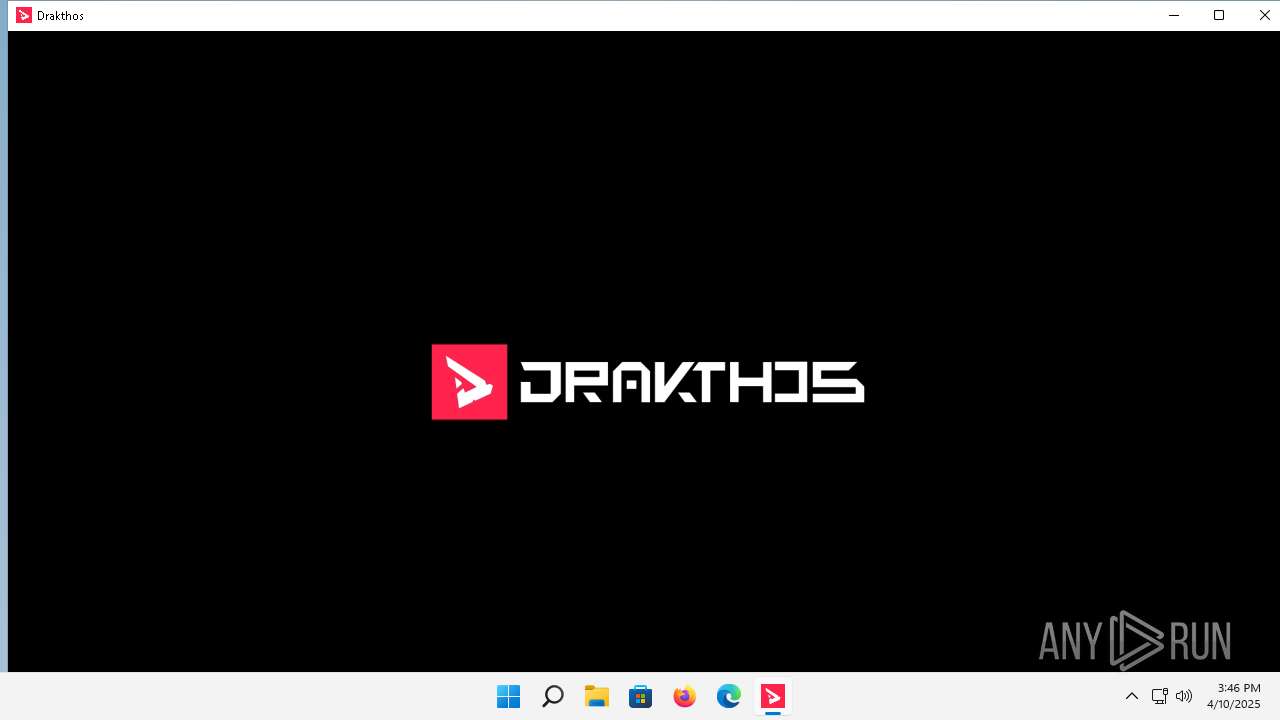Close the Drakthos window
The width and height of the screenshot is (1280, 720).
click(1264, 15)
